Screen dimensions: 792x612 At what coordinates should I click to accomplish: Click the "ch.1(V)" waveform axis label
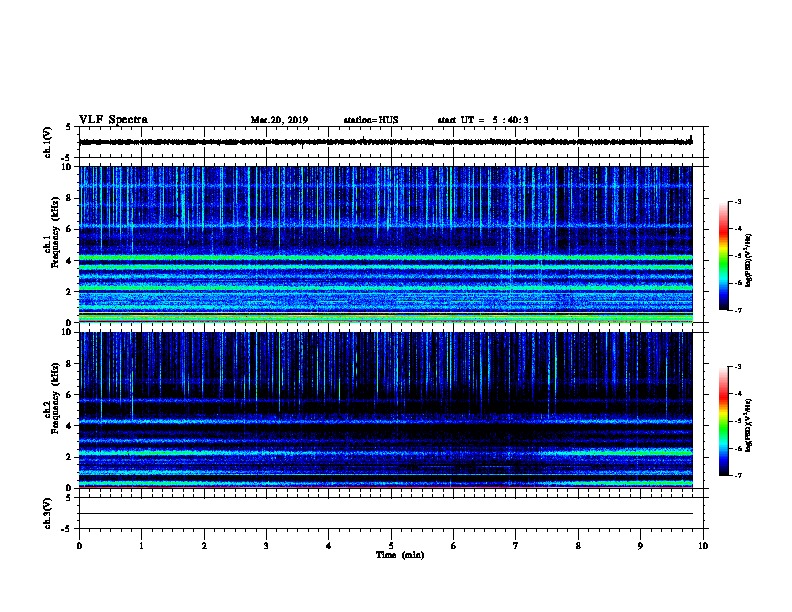coord(47,142)
